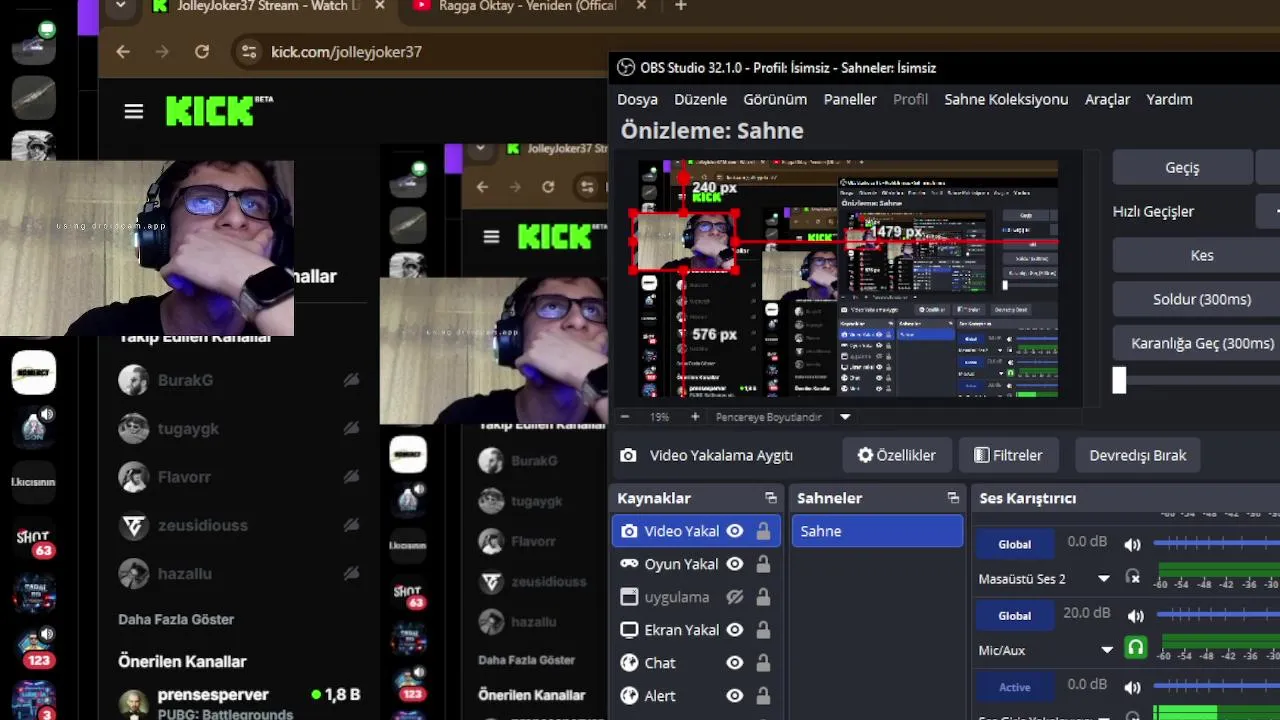Mute the Masaüstü Ses 2 speaker icon
This screenshot has width=1280, height=720.
[1132, 545]
